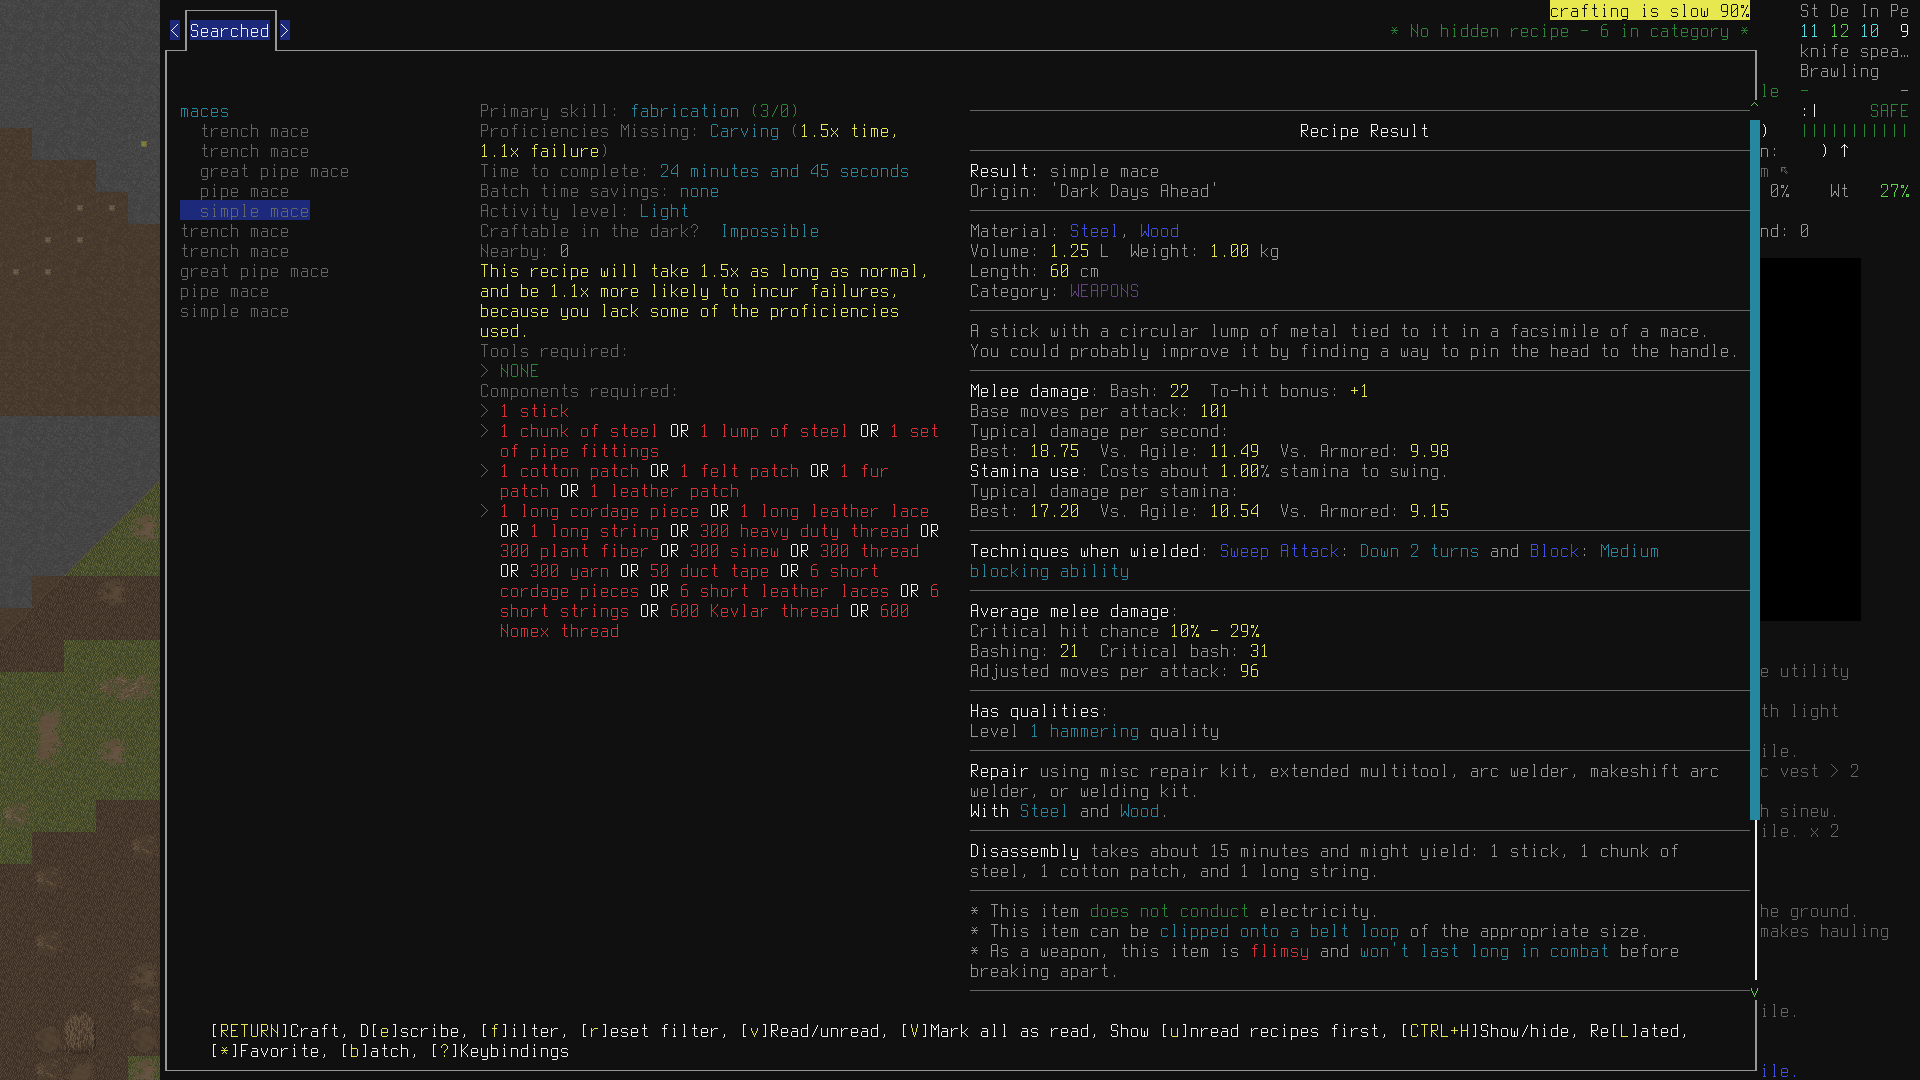Viewport: 1920px width, 1080px height.
Task: Expand the 'chunk of steel' component line
Action: tap(485, 431)
